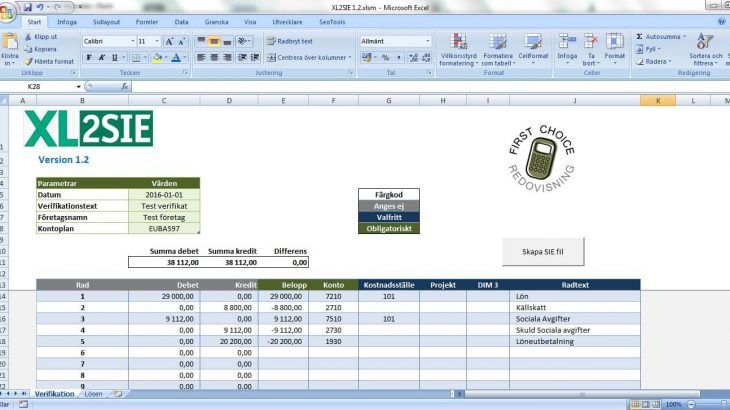This screenshot has height=410, width=730.
Task: Open Villkorsstyrd formatering
Action: (x=459, y=49)
